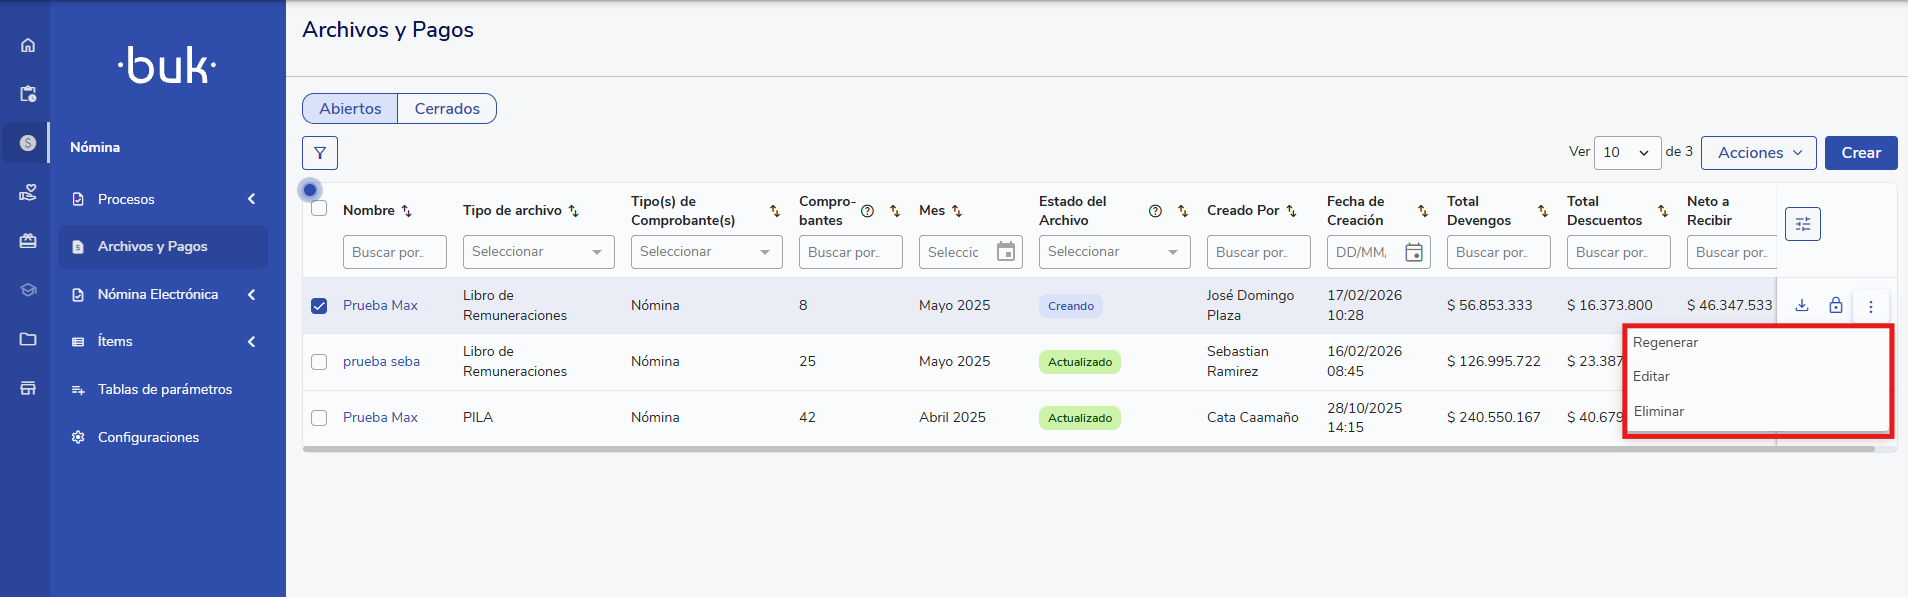The image size is (1908, 597).
Task: Click the filter funnel icon
Action: coord(320,153)
